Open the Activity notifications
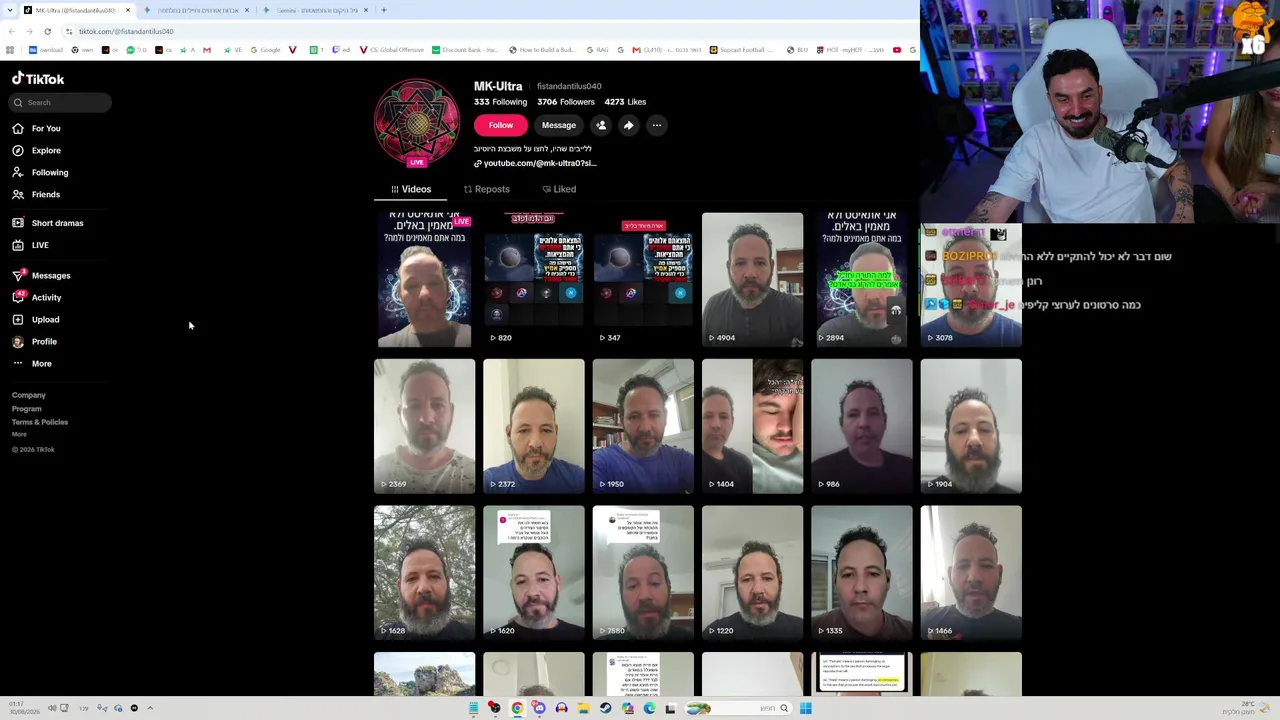1280x720 pixels. click(x=37, y=298)
